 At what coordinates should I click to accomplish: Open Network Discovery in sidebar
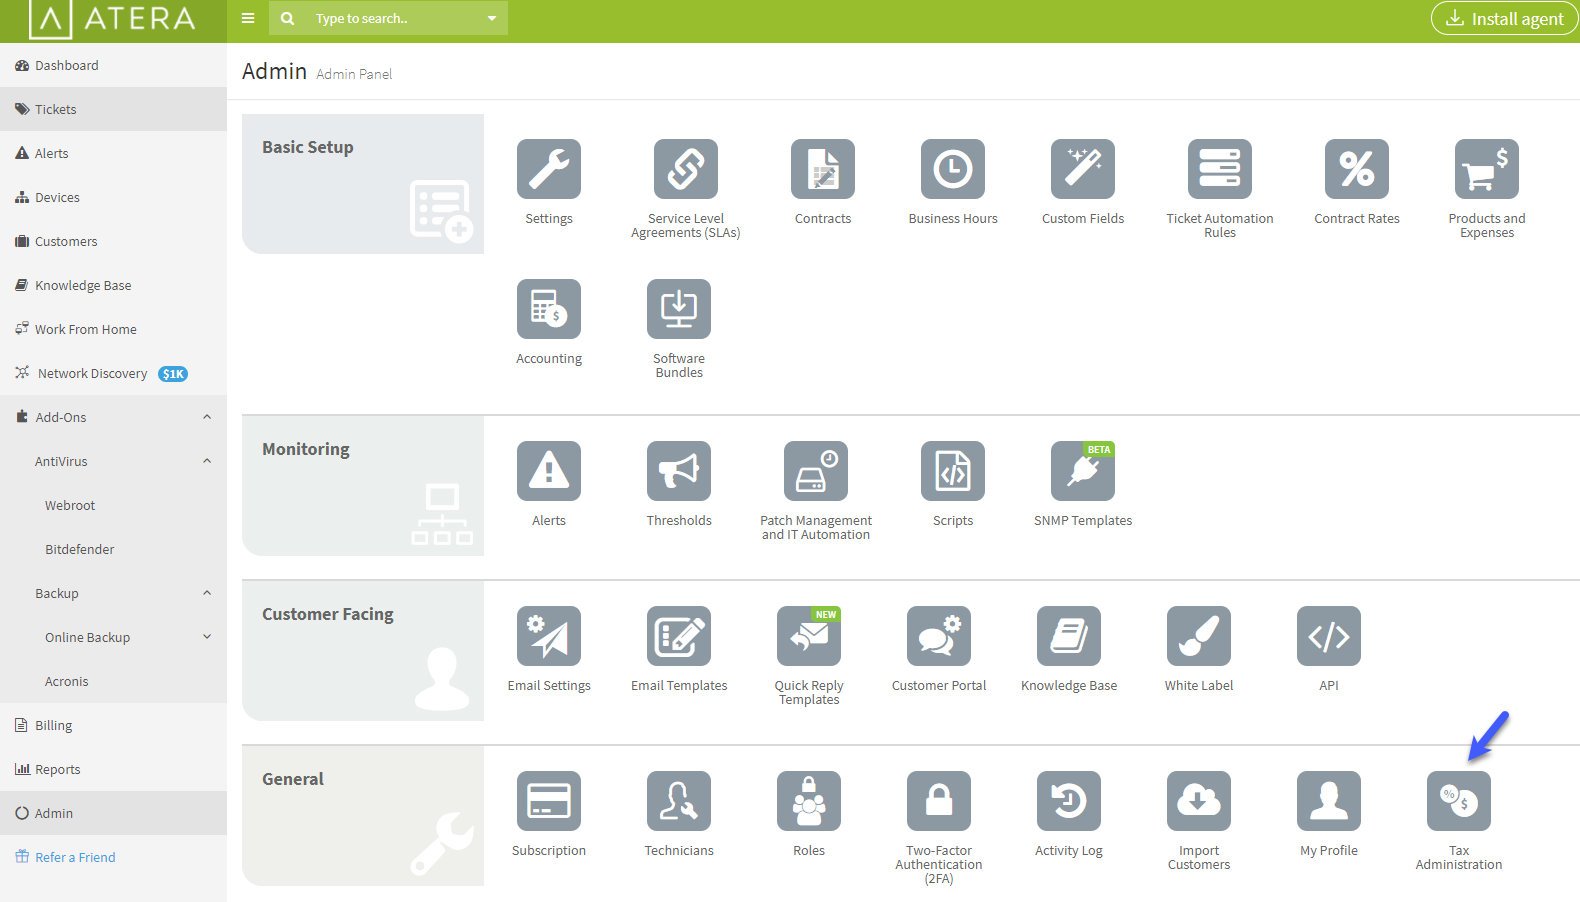coord(113,373)
